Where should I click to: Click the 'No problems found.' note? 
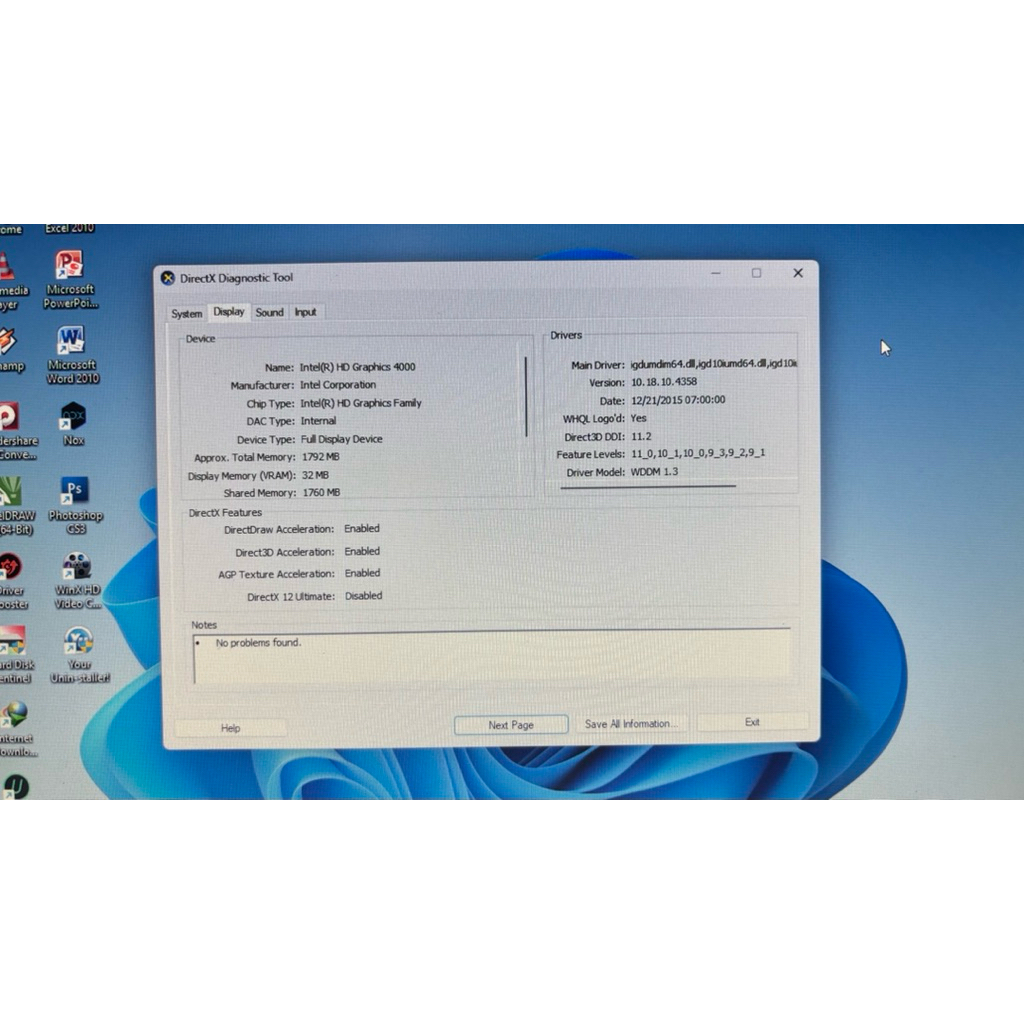point(258,643)
